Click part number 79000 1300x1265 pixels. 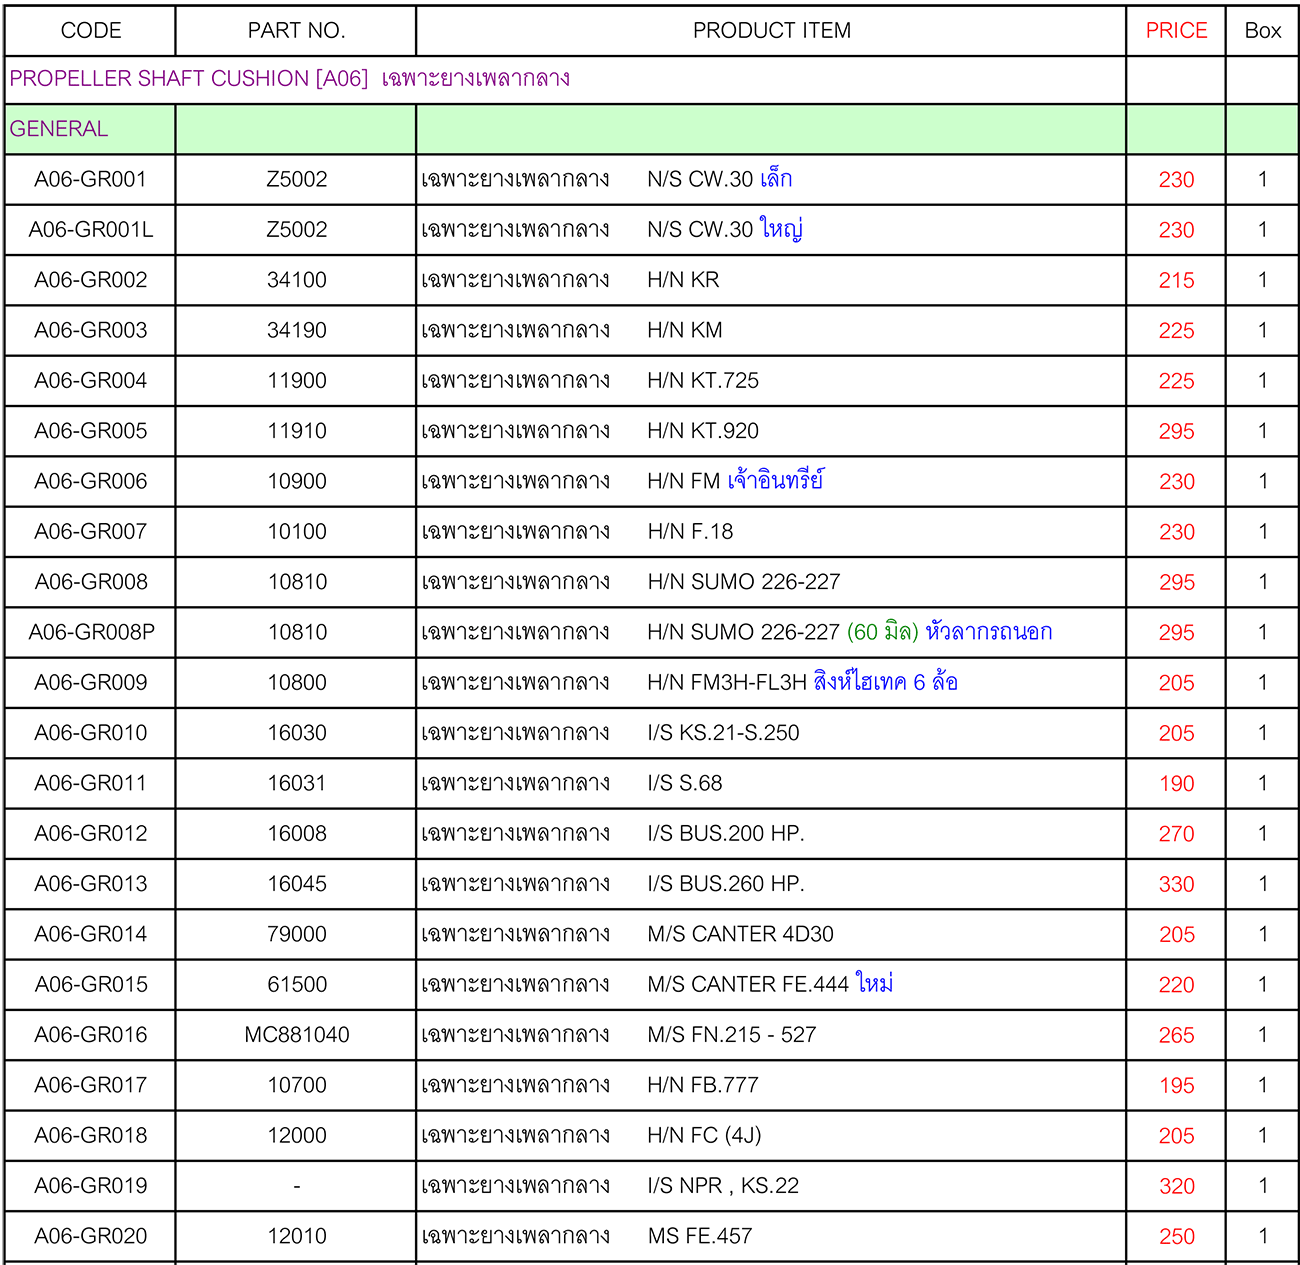tap(296, 934)
